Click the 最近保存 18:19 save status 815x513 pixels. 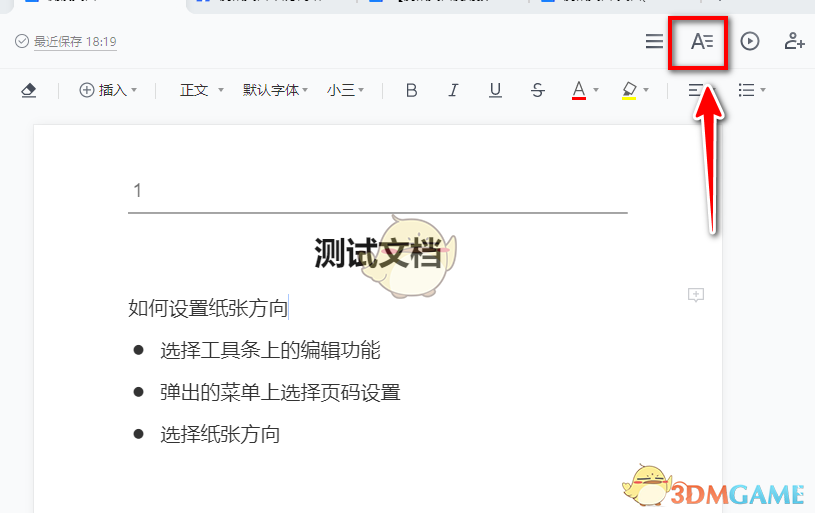(75, 42)
